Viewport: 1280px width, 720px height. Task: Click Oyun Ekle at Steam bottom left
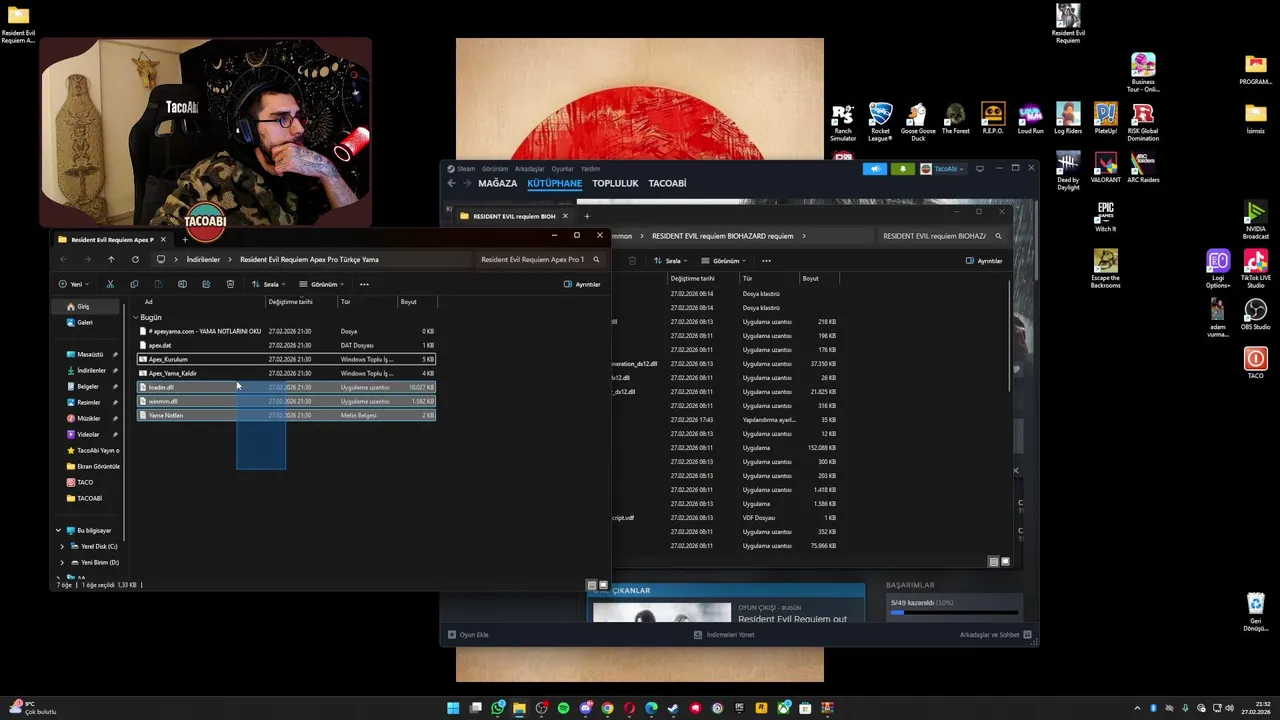point(468,634)
